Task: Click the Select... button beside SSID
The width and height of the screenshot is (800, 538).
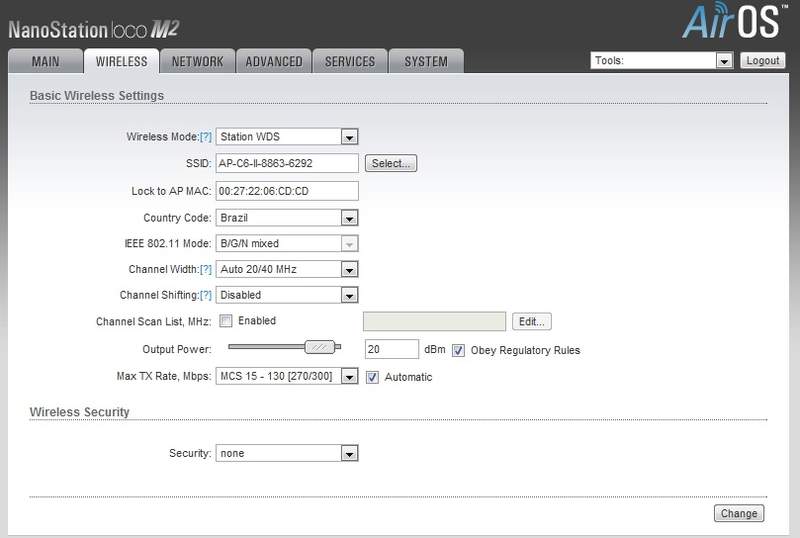Action: click(x=391, y=163)
